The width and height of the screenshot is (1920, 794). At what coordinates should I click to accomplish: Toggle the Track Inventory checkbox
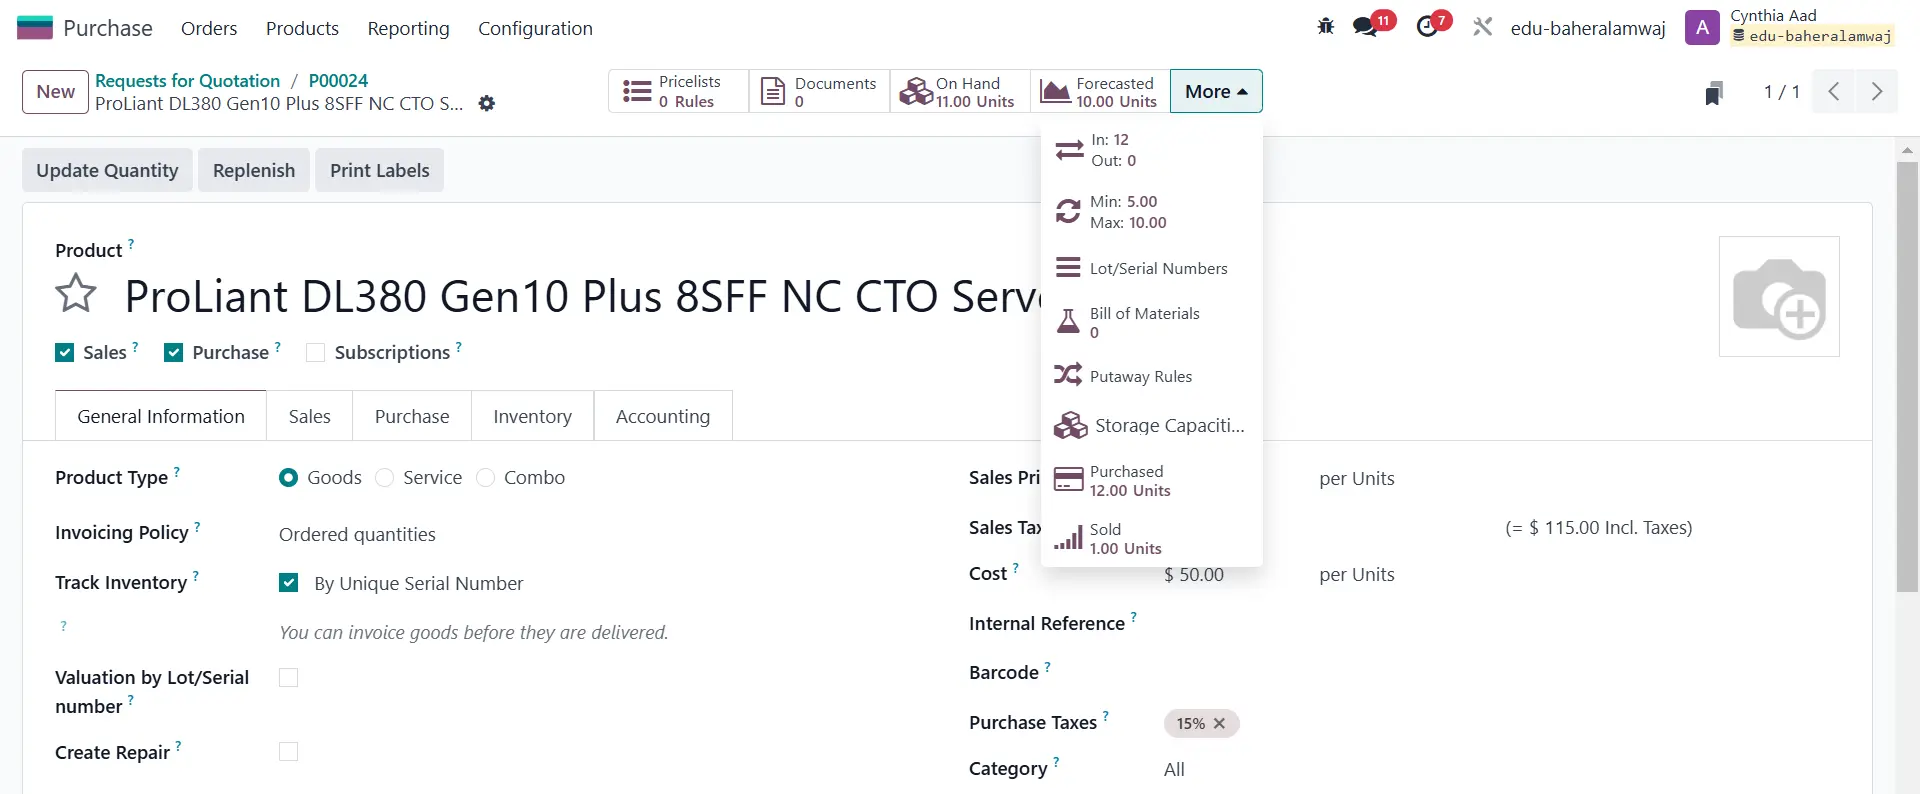click(289, 583)
